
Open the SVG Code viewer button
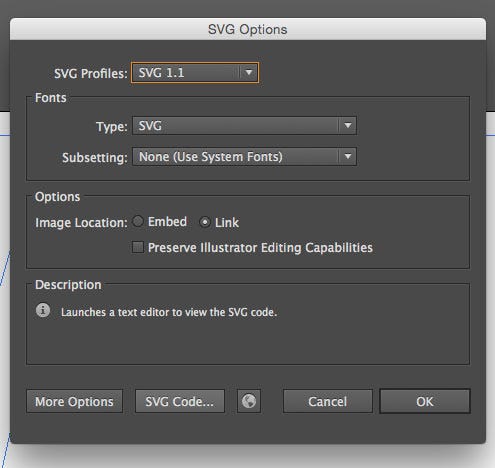[x=180, y=401]
